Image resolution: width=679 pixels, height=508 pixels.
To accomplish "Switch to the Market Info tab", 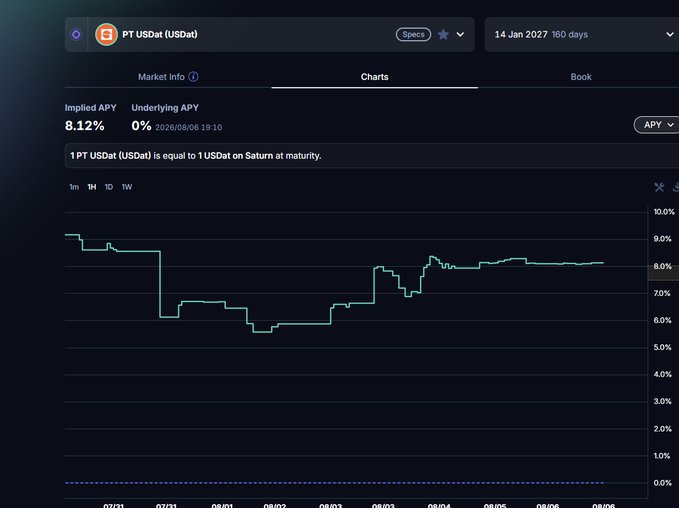I will (168, 77).
